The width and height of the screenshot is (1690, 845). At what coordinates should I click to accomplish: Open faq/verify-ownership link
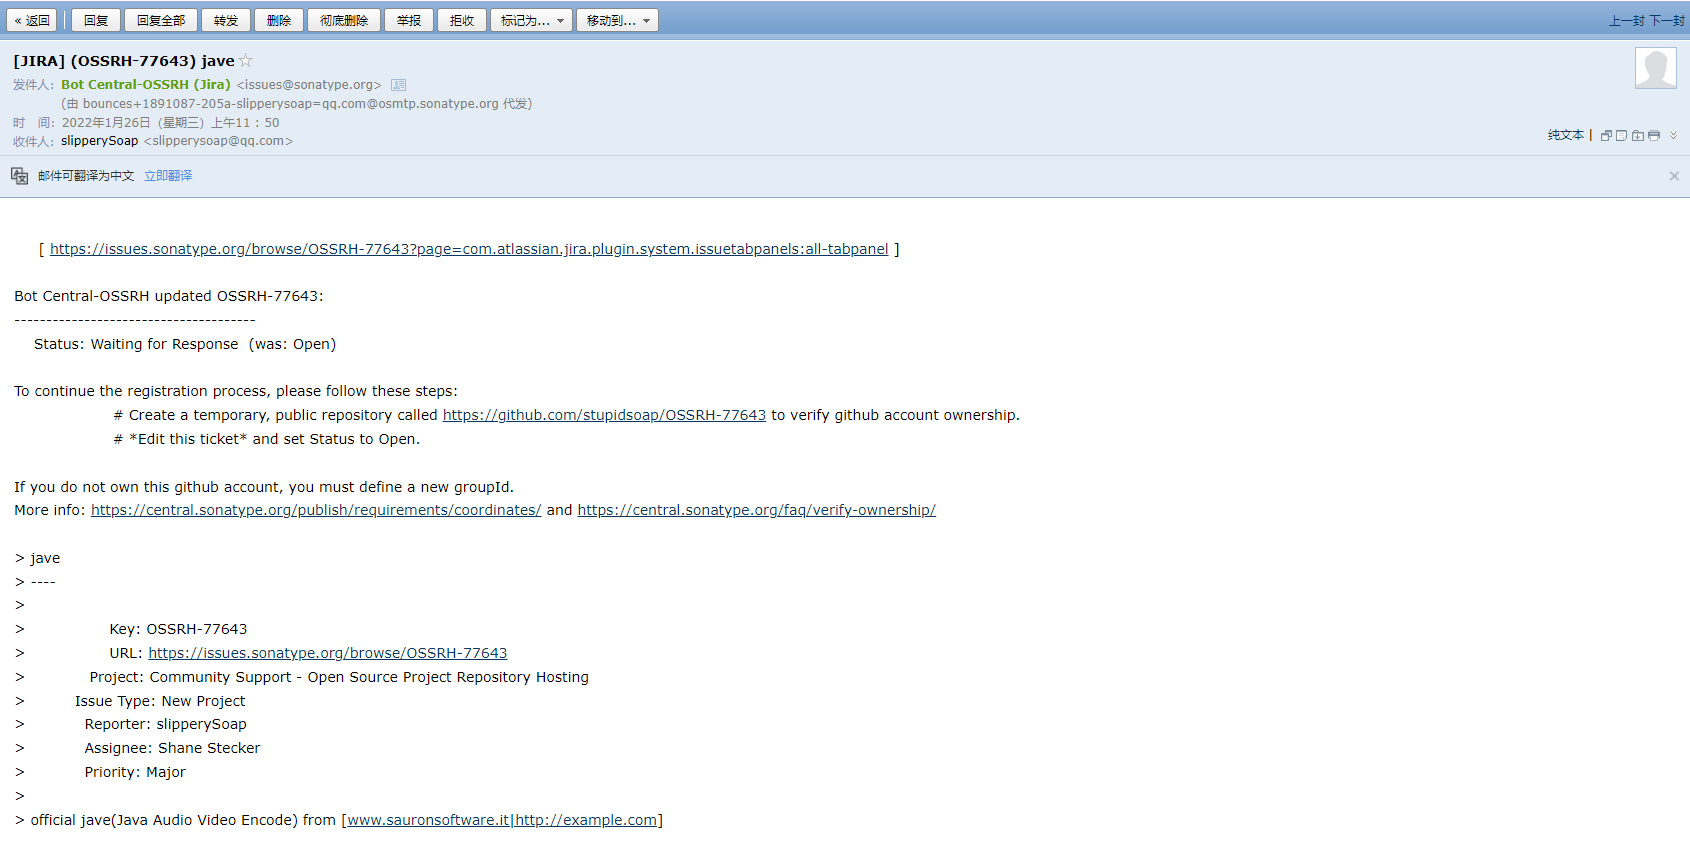[x=756, y=510]
